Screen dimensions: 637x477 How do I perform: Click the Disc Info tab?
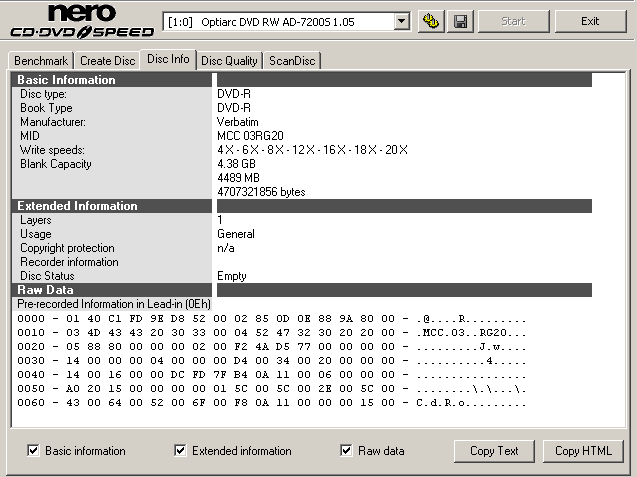tap(168, 59)
